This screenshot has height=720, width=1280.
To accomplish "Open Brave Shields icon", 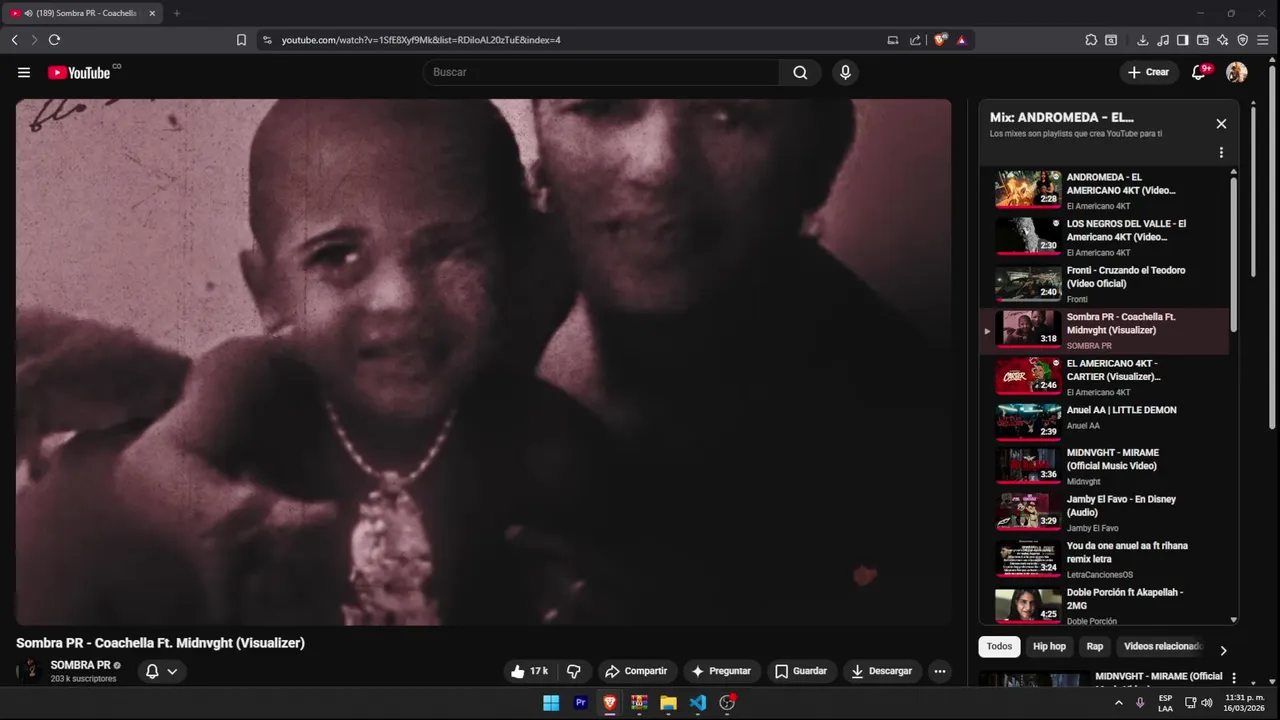I will (940, 40).
